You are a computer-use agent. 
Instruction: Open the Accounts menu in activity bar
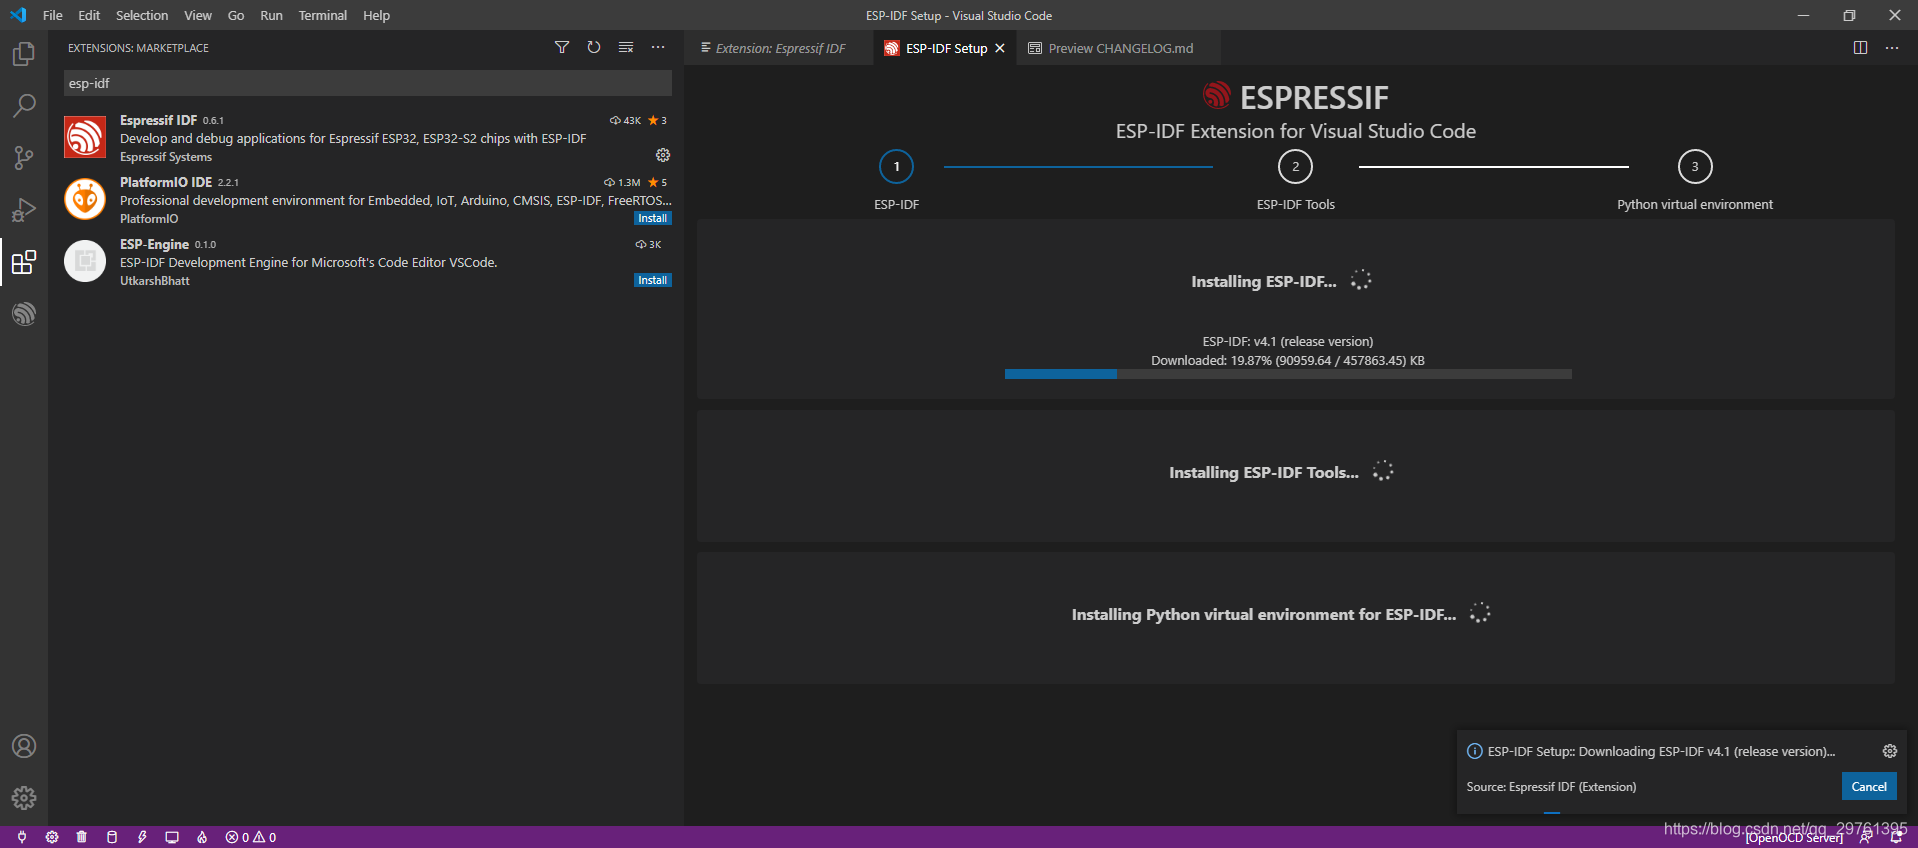[24, 746]
